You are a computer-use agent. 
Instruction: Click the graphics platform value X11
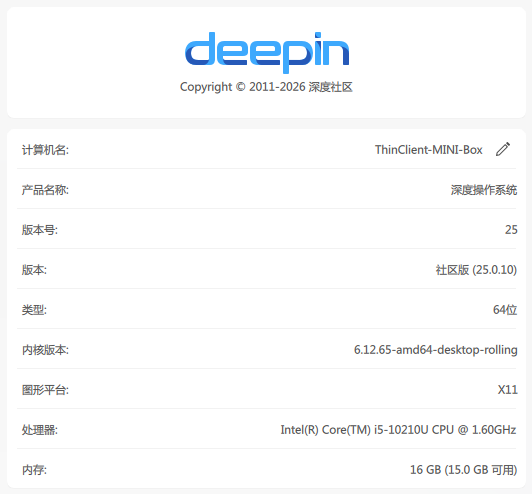(508, 390)
